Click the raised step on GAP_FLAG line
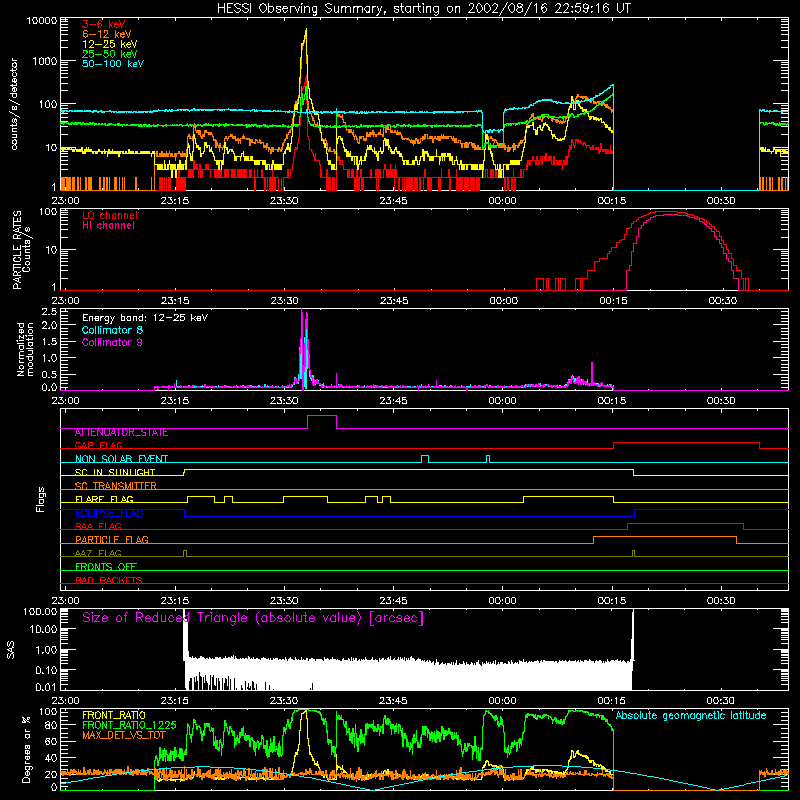This screenshot has height=800, width=800. coord(686,443)
